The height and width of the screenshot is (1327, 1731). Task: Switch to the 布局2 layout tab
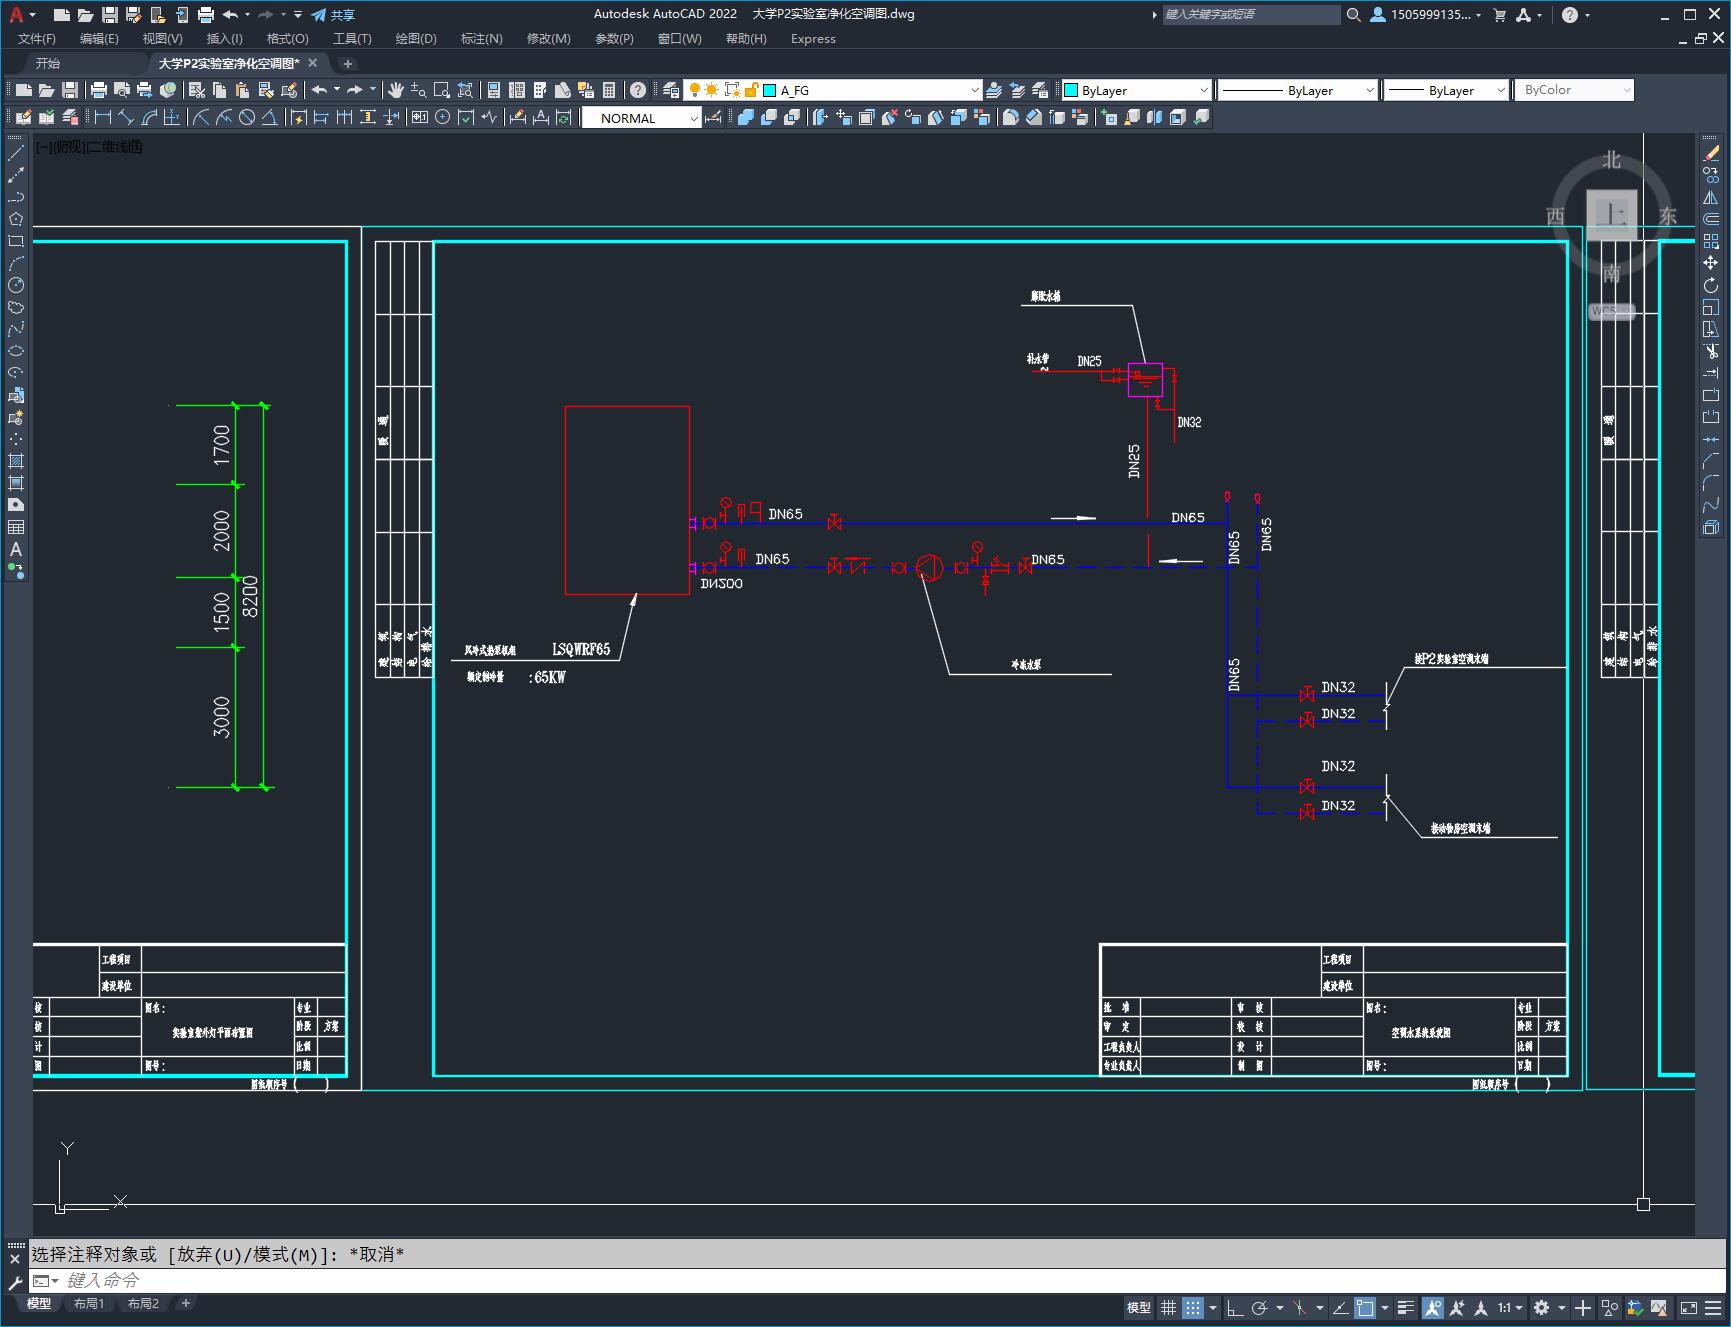point(143,1303)
